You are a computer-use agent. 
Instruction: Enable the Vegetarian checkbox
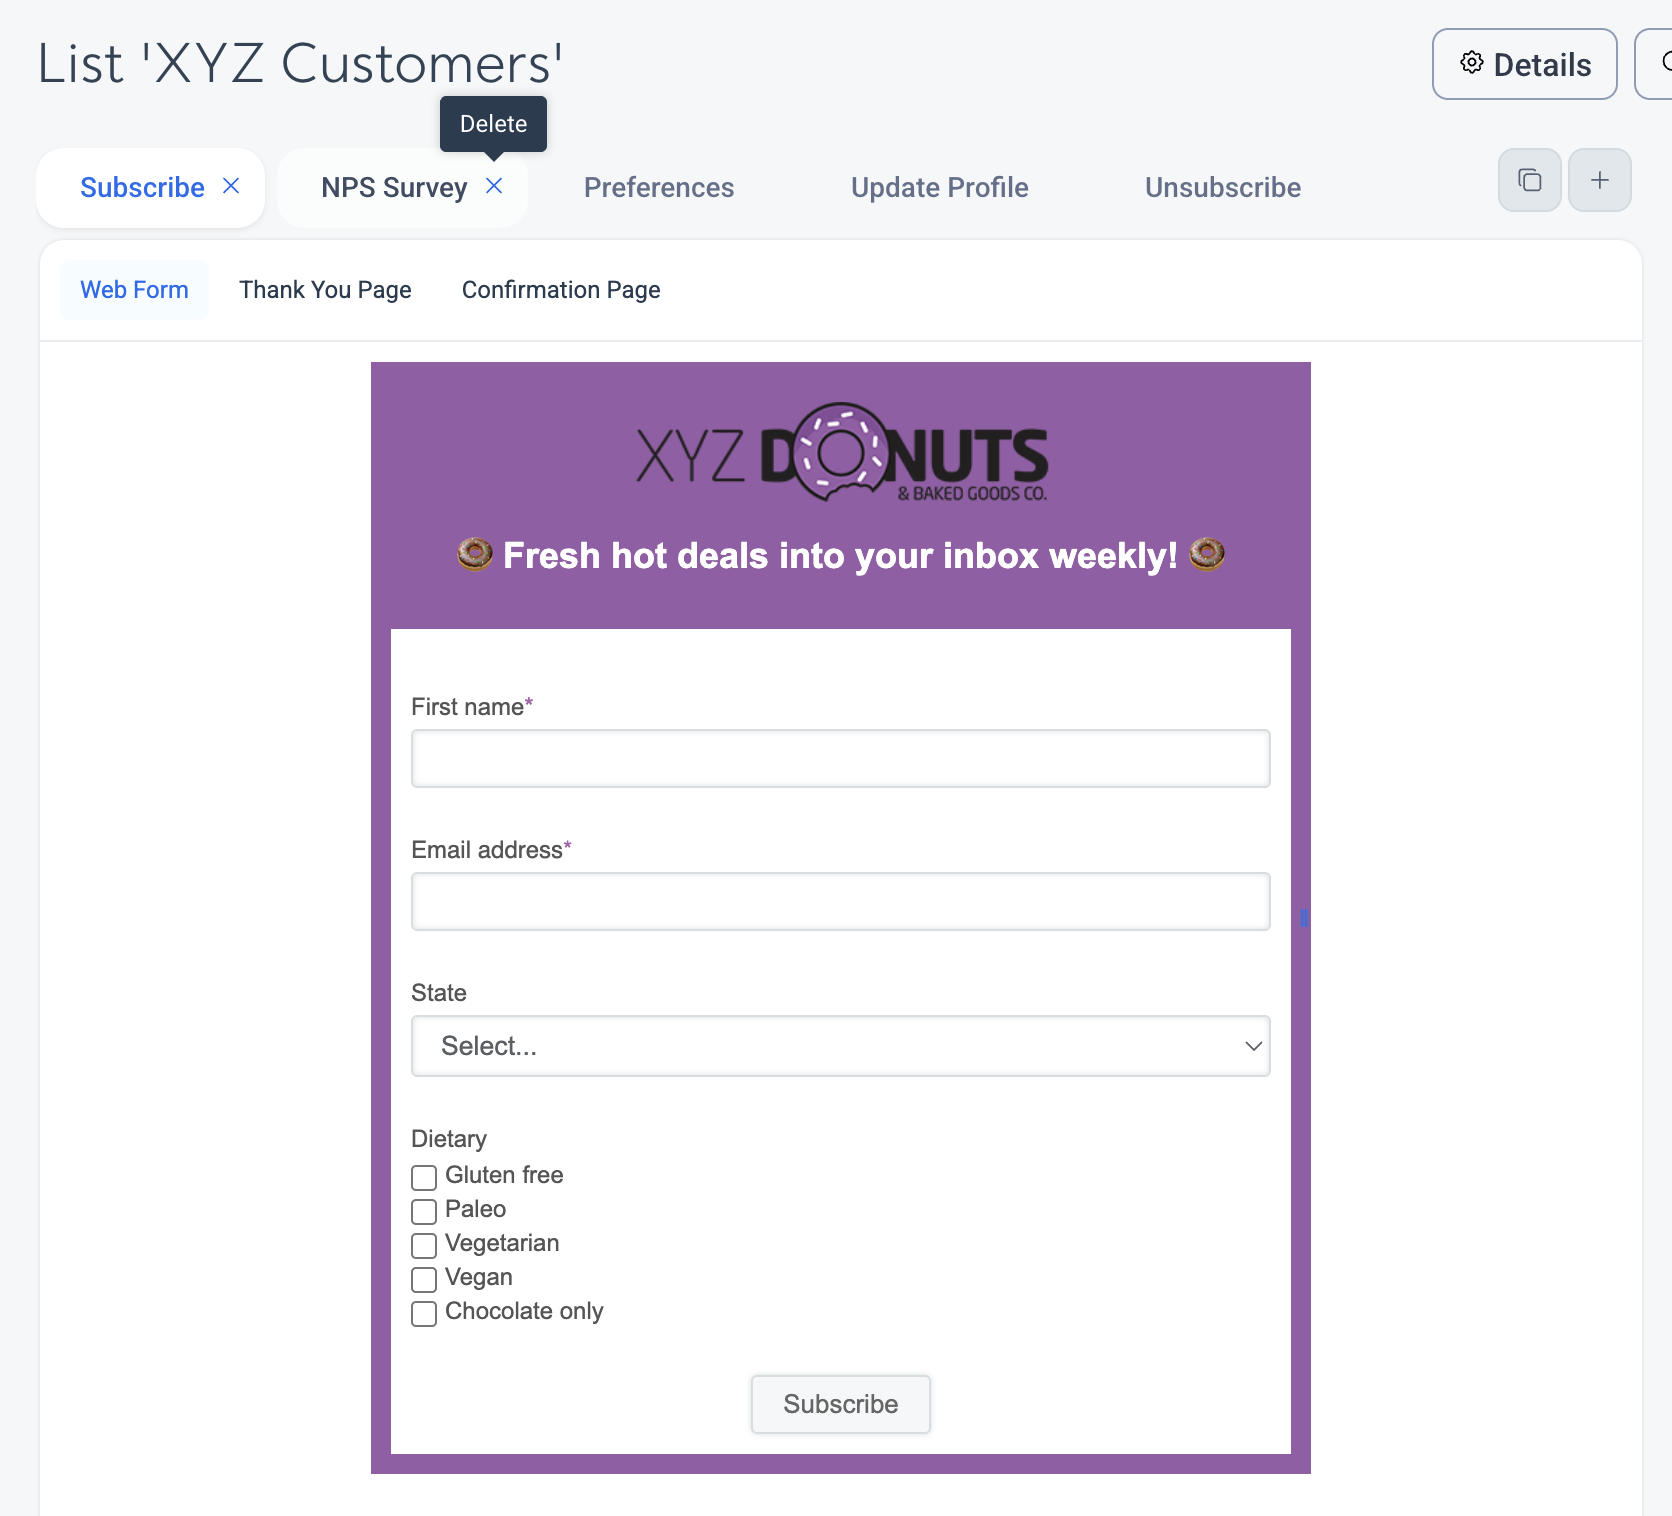pyautogui.click(x=424, y=1245)
